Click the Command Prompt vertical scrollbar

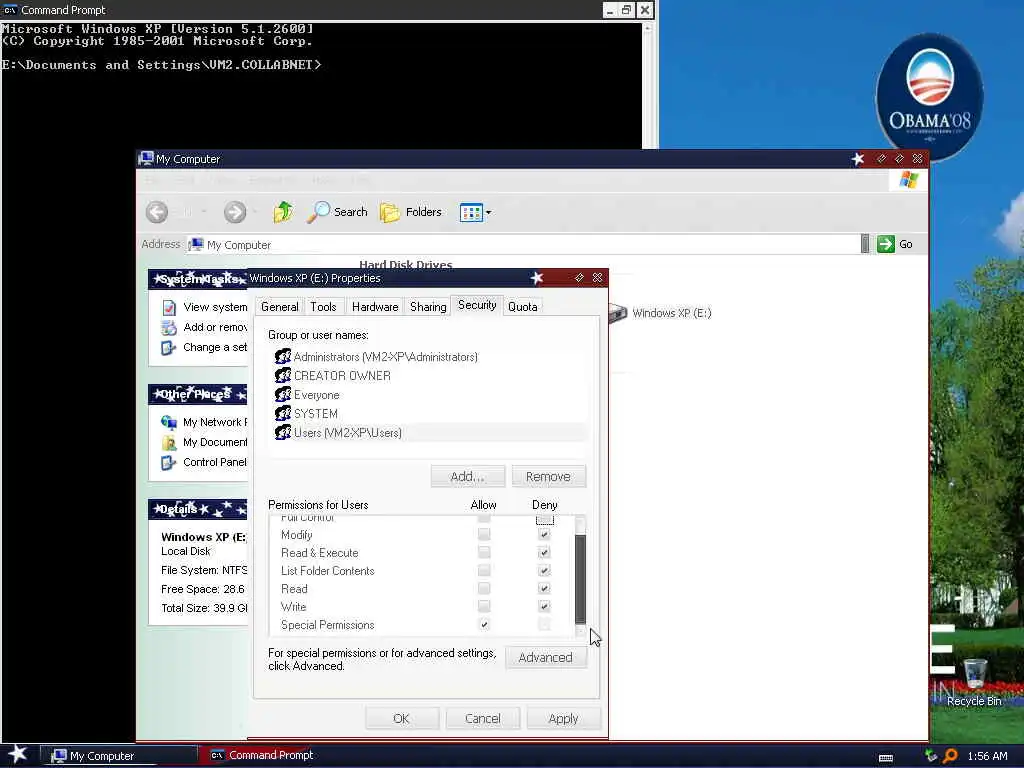pos(648,86)
